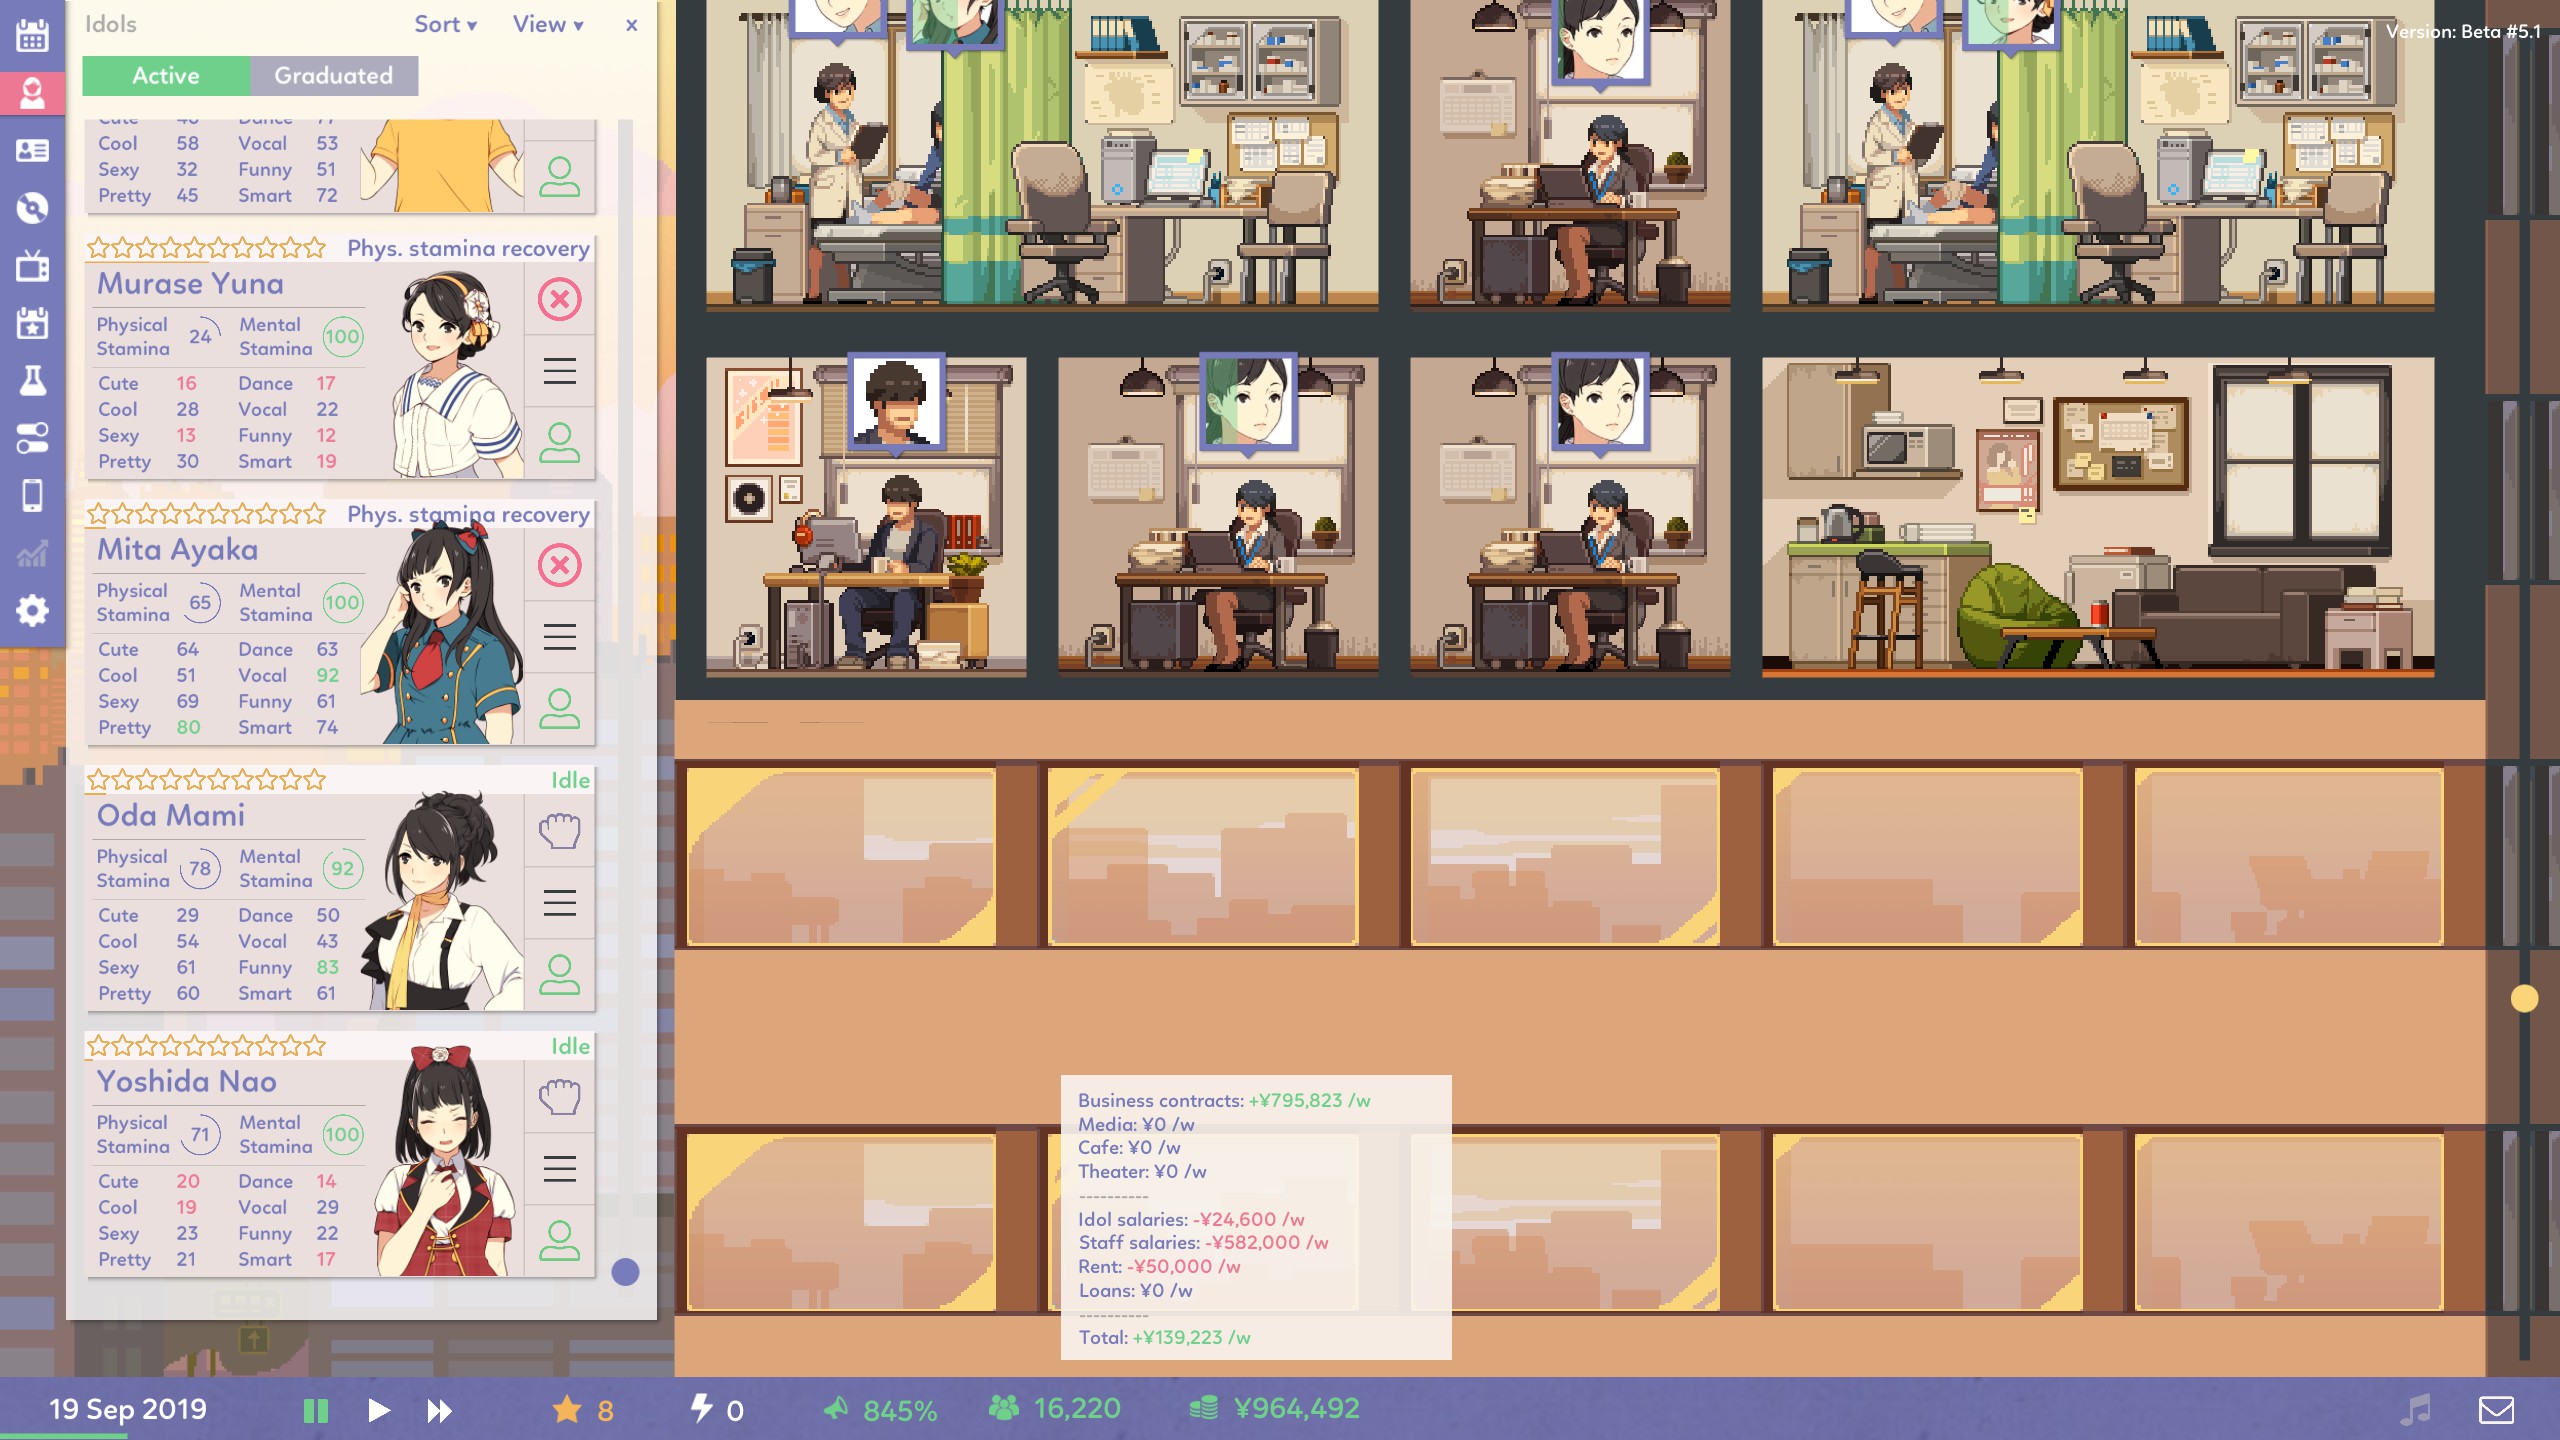Open Mita Ayaka's hamburger menu
This screenshot has height=1440, width=2560.
559,637
